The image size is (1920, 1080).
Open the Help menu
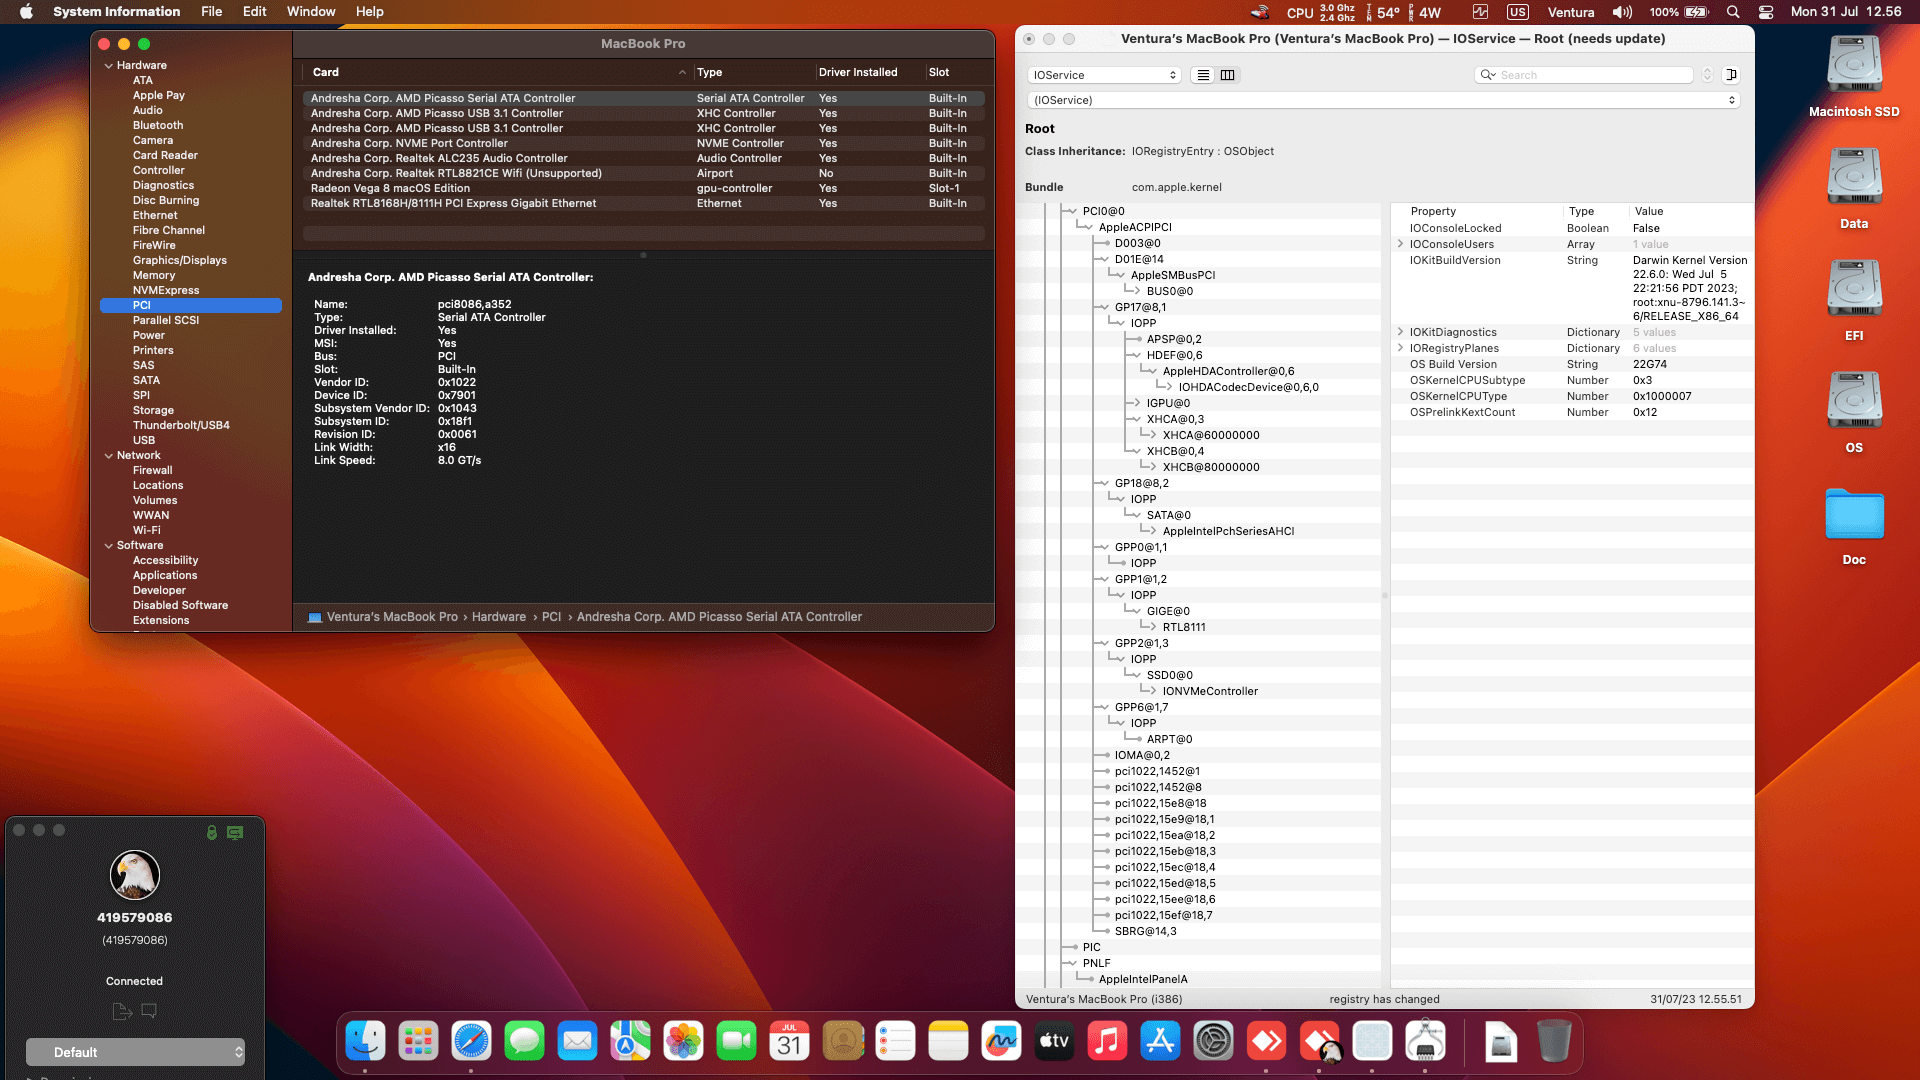click(369, 12)
